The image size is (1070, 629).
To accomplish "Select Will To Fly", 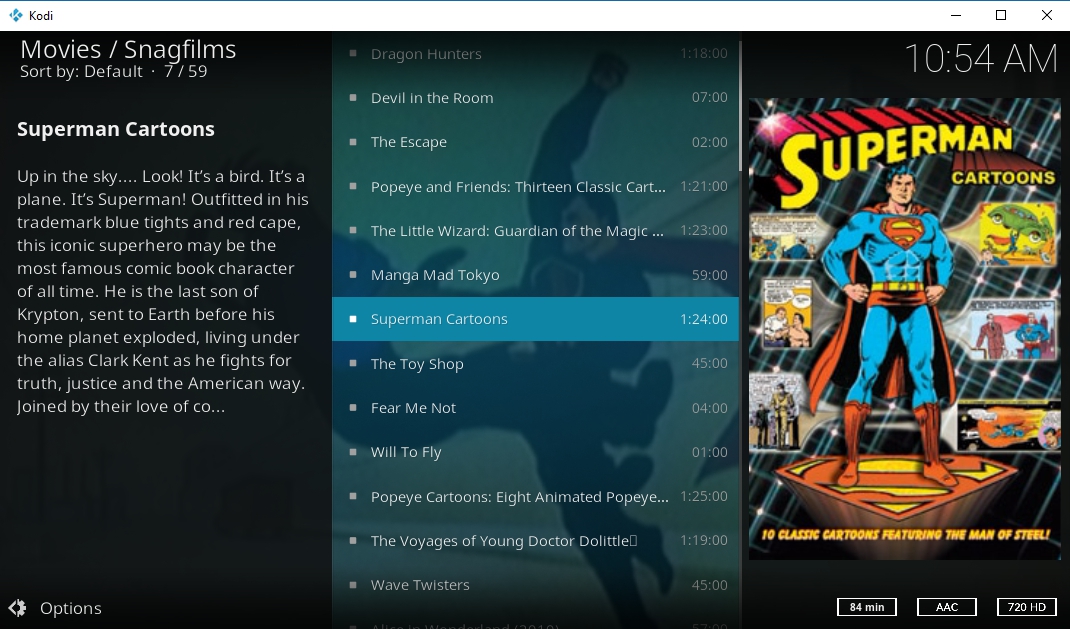I will (535, 452).
